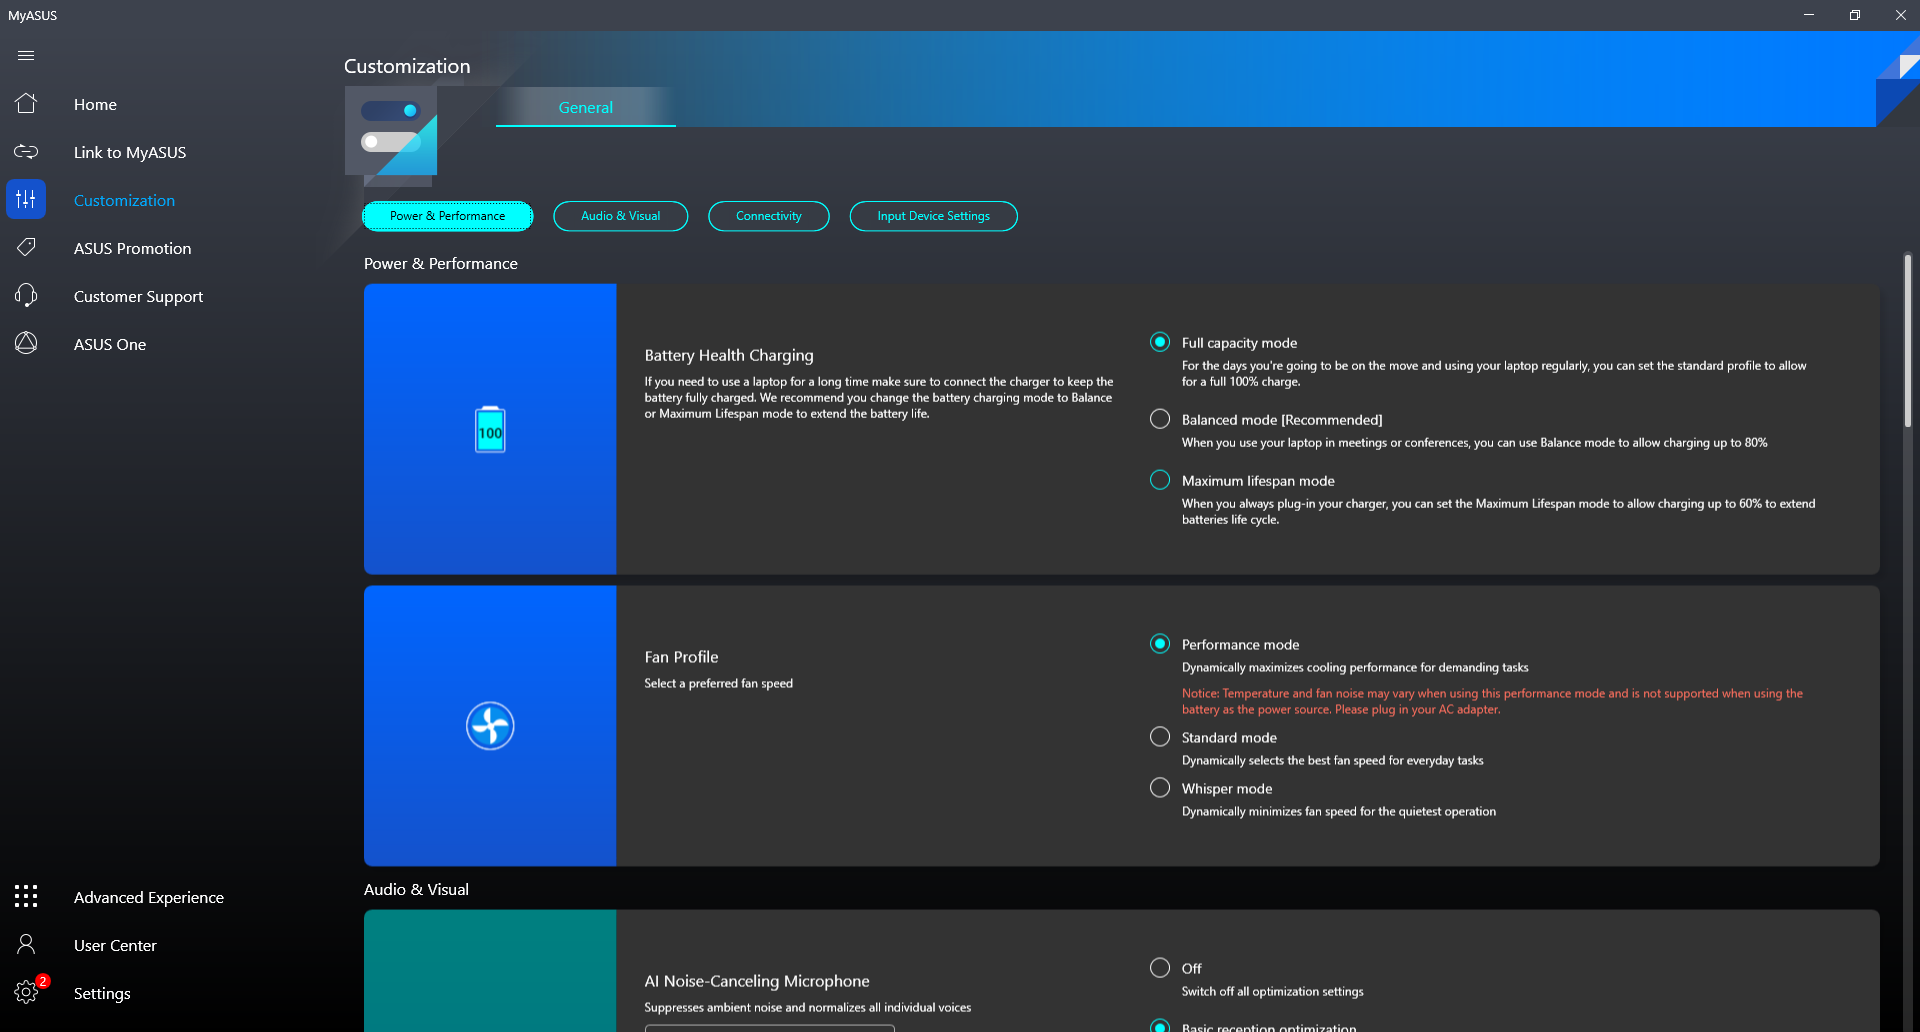Click the Customer Support headset icon
Image resolution: width=1920 pixels, height=1032 pixels.
[x=26, y=295]
